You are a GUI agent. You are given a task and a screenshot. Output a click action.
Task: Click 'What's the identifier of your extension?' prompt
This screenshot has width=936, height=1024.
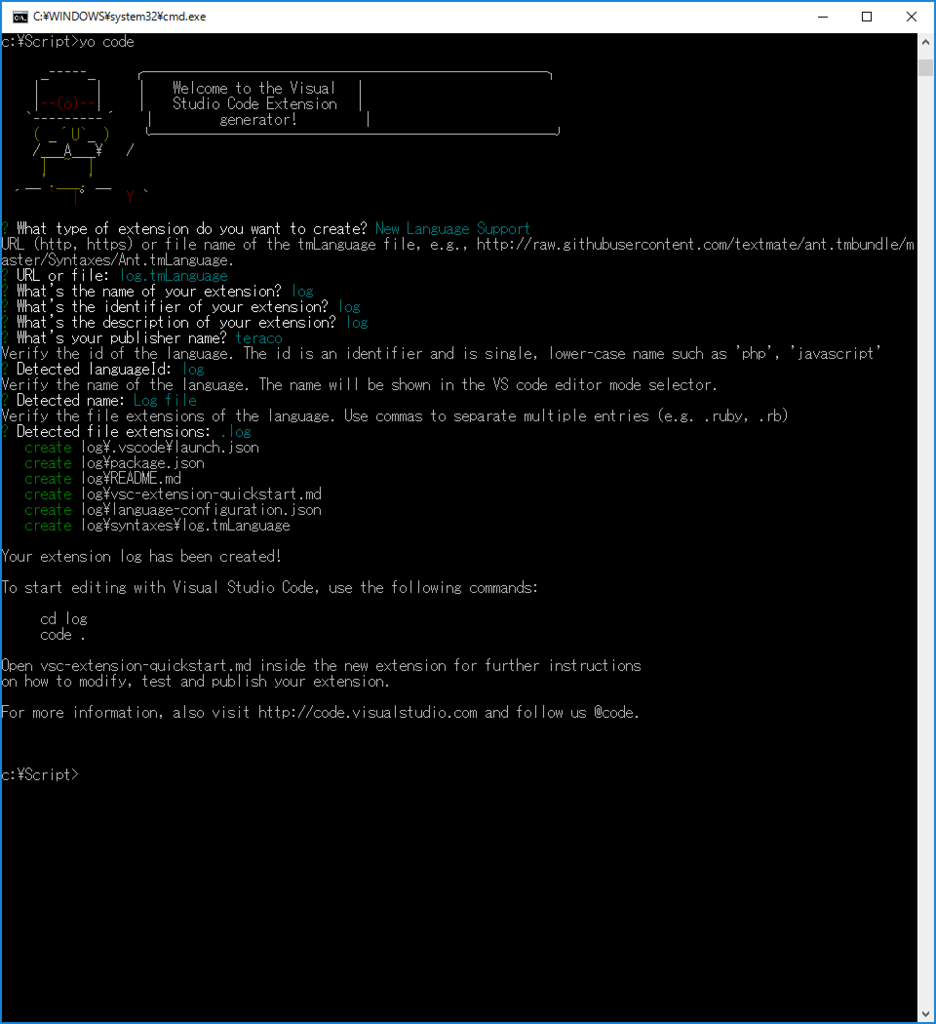172,307
